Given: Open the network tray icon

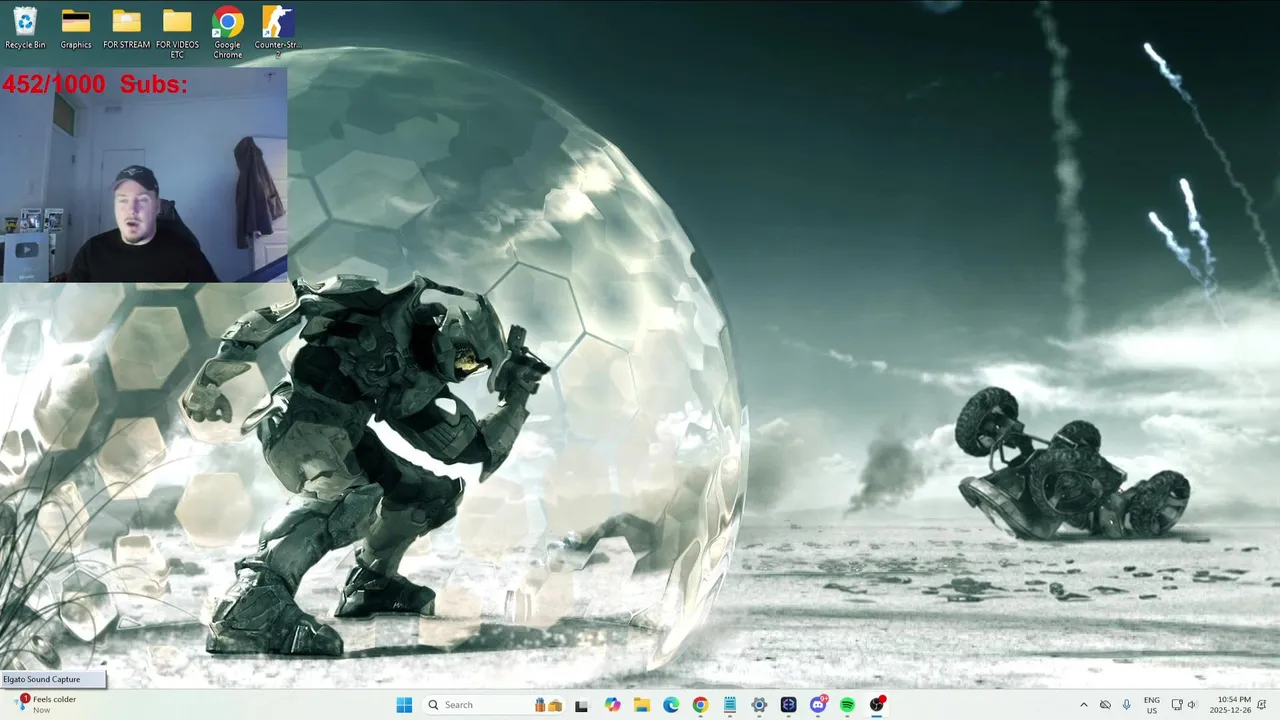Looking at the screenshot, I should point(1177,705).
